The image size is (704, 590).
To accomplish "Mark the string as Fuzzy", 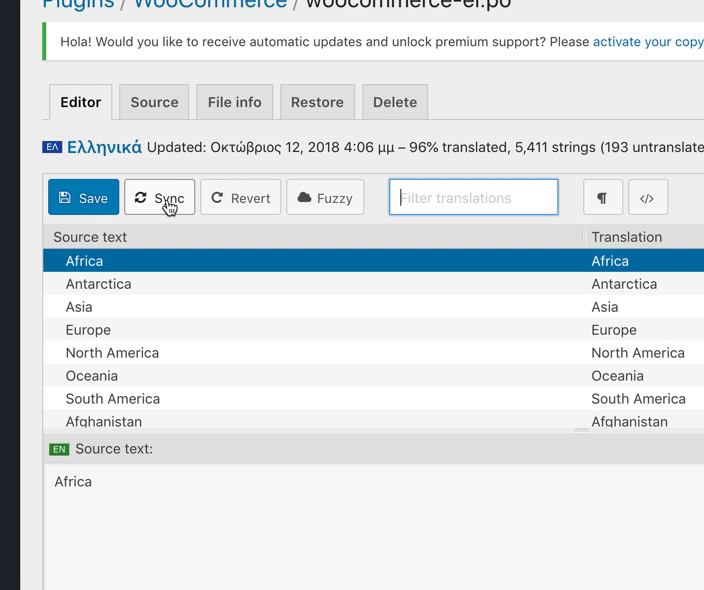I will (325, 197).
